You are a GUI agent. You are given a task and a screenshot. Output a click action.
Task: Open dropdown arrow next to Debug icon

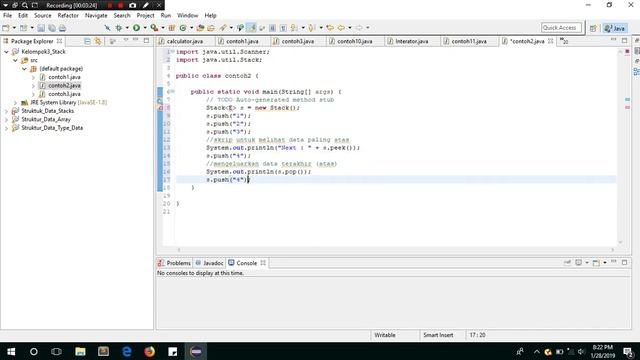pyautogui.click(x=127, y=28)
